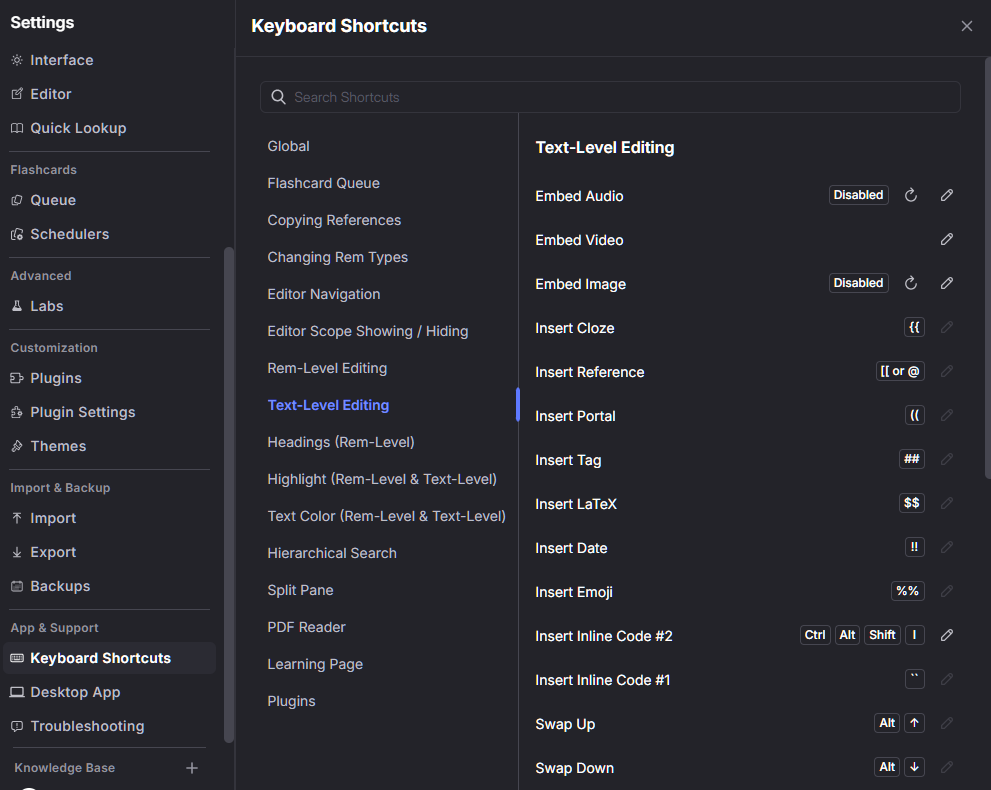Focus the Search Shortcuts input field
The width and height of the screenshot is (991, 790).
point(610,97)
